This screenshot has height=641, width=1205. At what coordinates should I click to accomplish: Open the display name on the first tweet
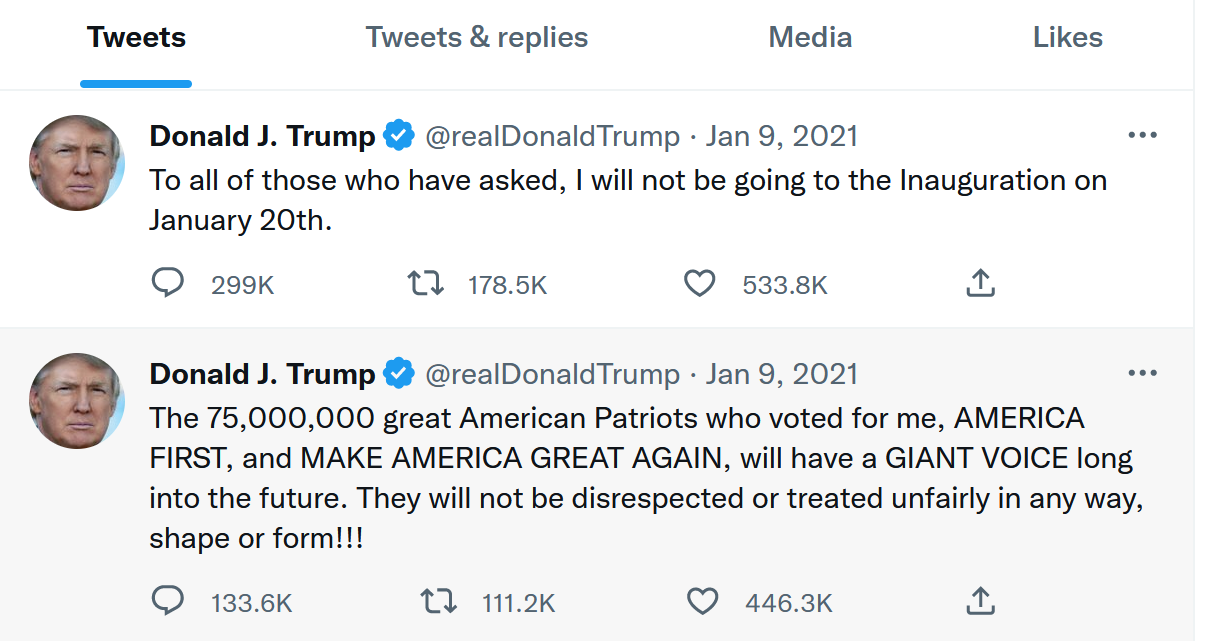(263, 136)
